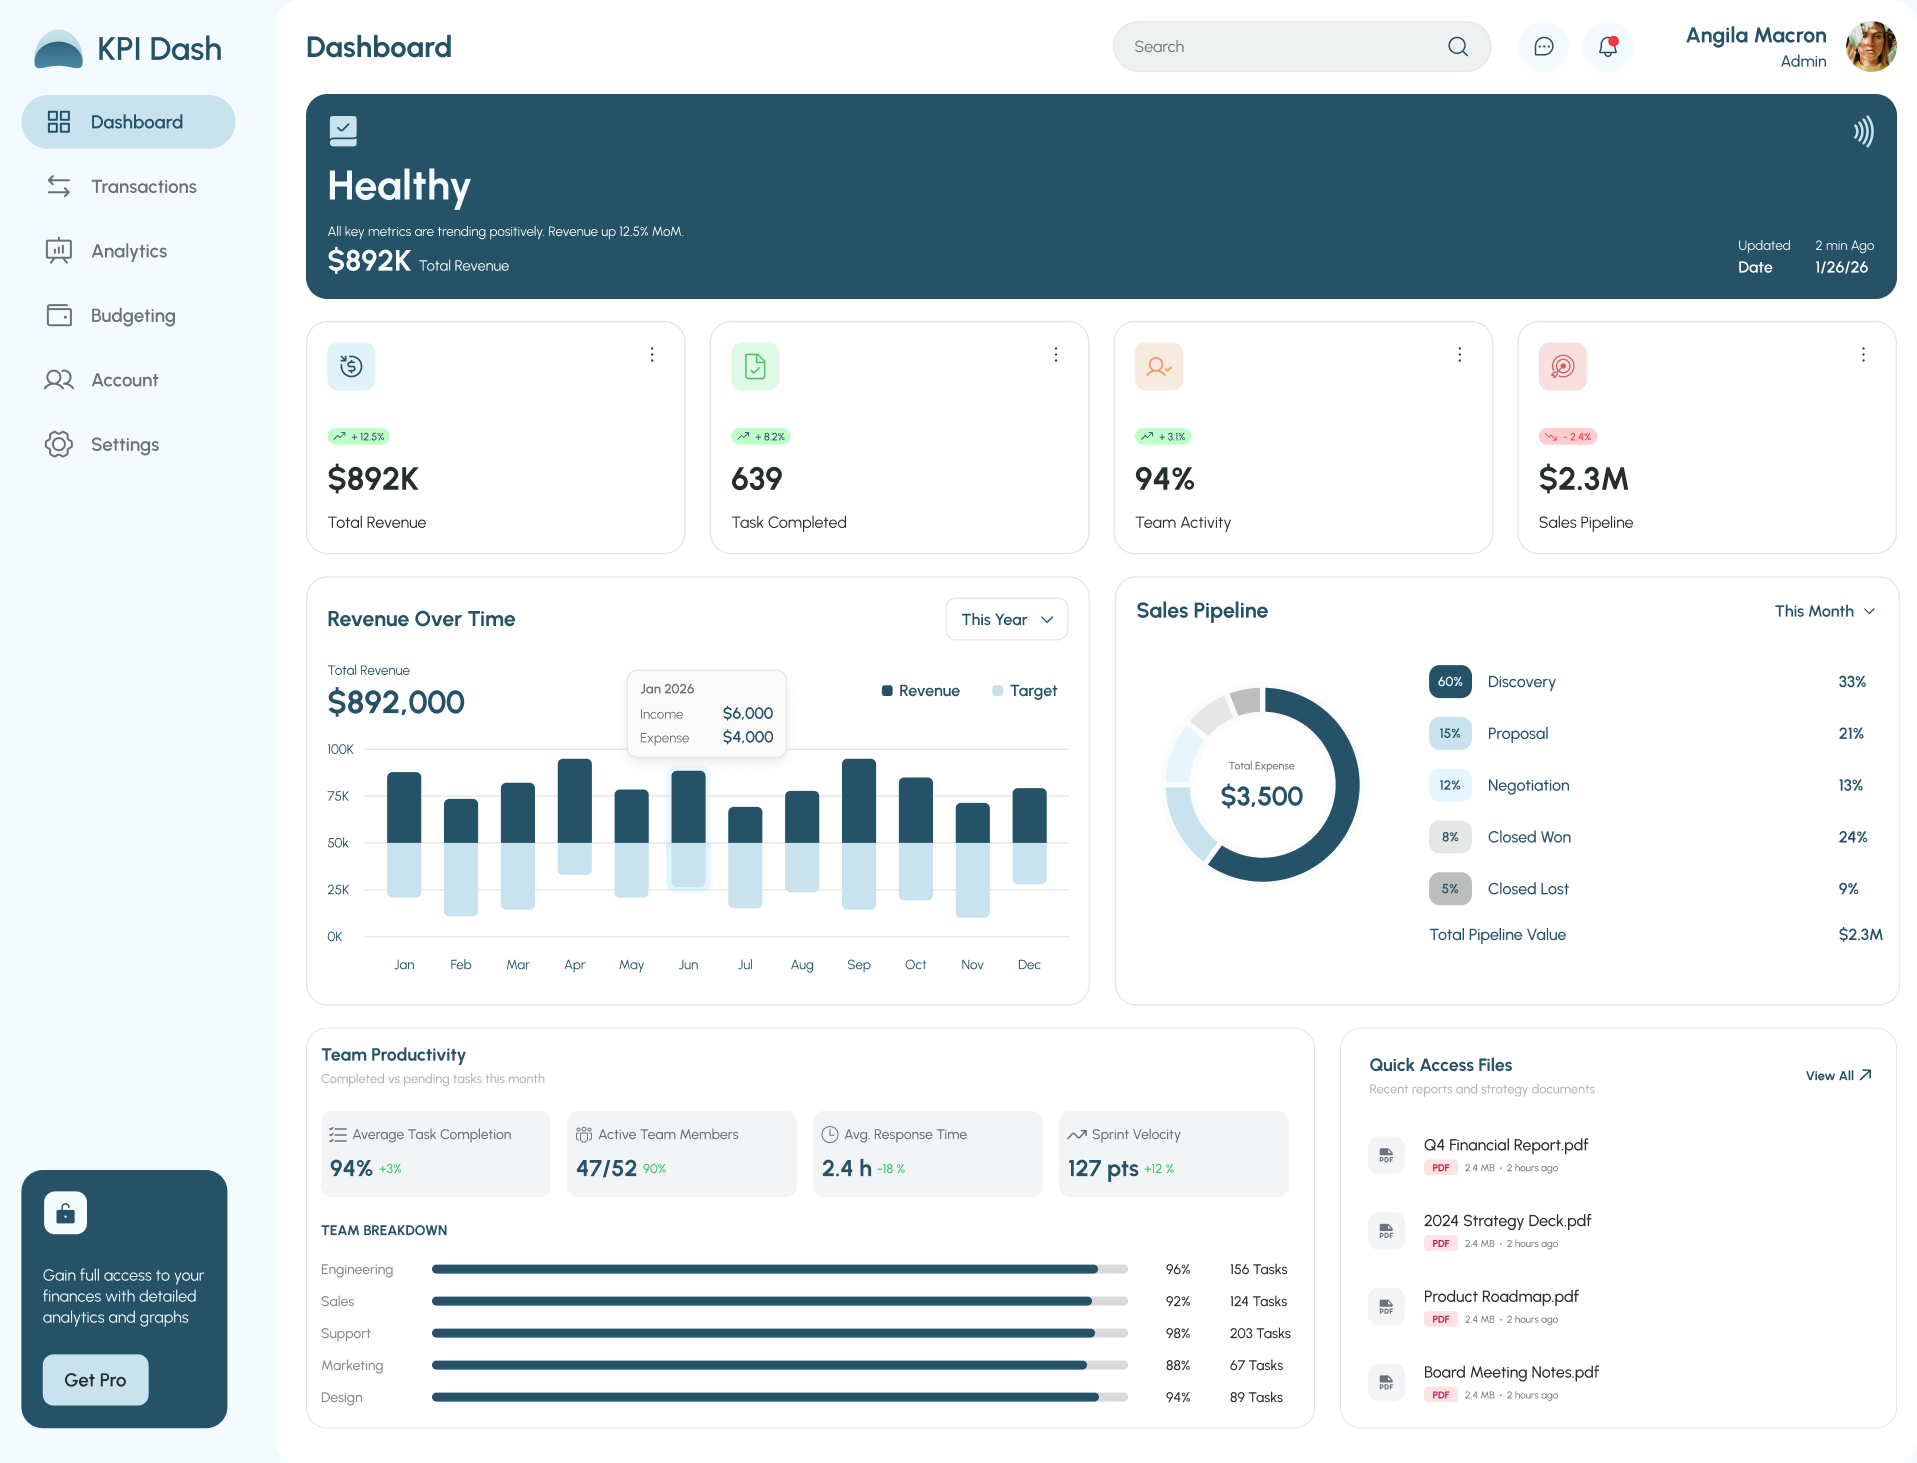The width and height of the screenshot is (1917, 1463).
Task: Click View All in Quick Access Files
Action: [x=1837, y=1076]
